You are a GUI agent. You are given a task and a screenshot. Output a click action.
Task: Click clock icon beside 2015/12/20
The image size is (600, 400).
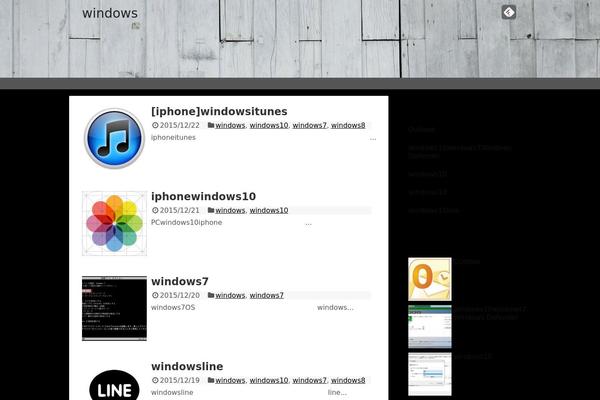pos(155,295)
